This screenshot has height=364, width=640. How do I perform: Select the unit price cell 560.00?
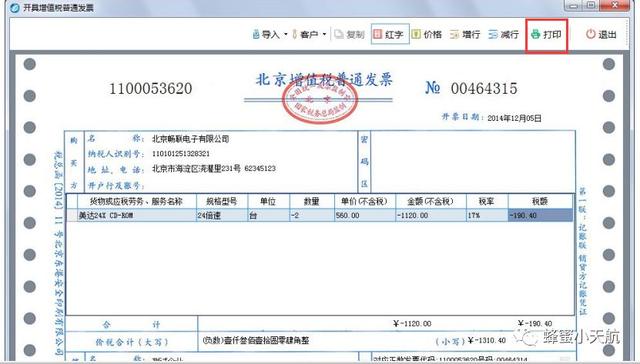pos(365,215)
